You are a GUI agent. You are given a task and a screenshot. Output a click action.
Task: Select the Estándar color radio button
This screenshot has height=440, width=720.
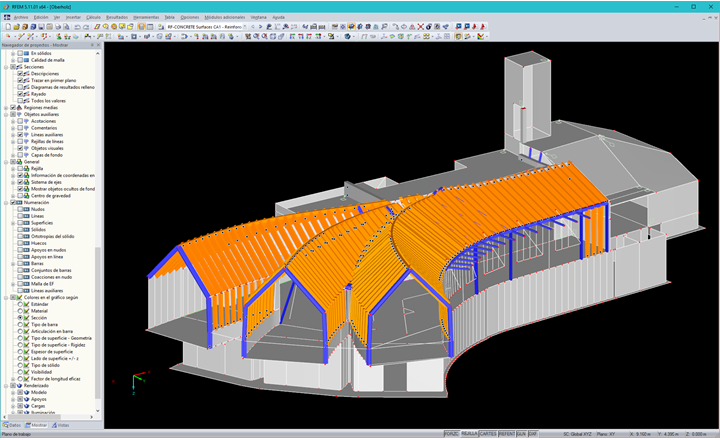point(20,304)
